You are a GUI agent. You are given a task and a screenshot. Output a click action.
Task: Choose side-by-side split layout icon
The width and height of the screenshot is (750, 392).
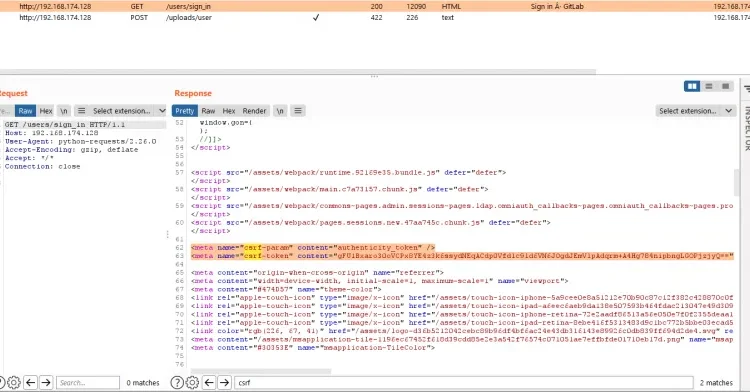[x=692, y=86]
